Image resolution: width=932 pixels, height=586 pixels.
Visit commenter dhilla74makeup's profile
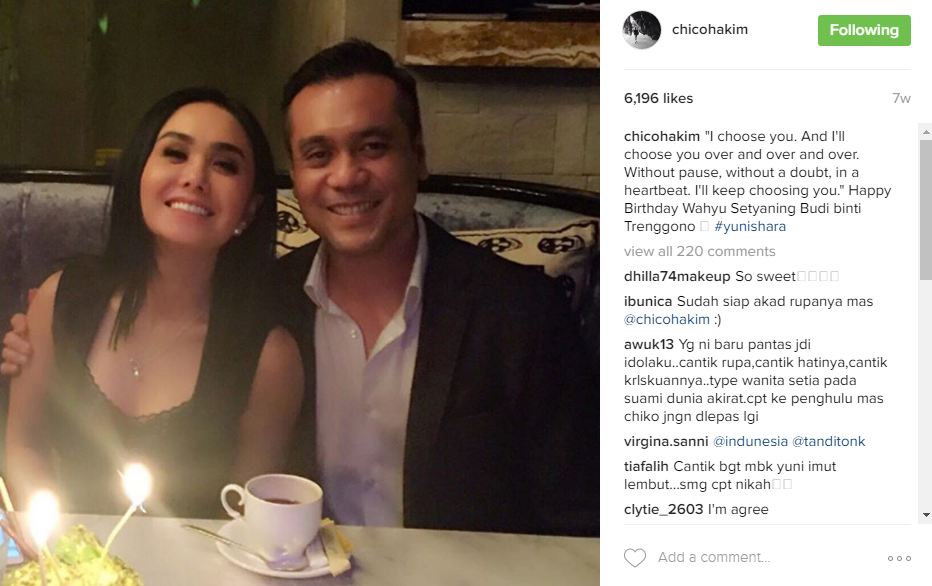coord(677,276)
